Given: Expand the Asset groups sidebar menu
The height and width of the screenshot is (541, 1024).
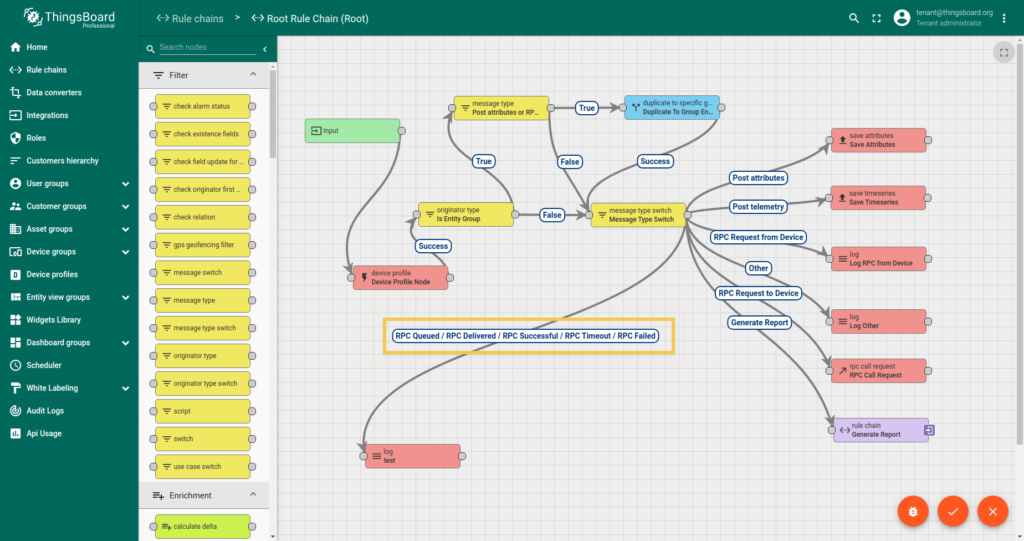Looking at the screenshot, I should tap(125, 229).
